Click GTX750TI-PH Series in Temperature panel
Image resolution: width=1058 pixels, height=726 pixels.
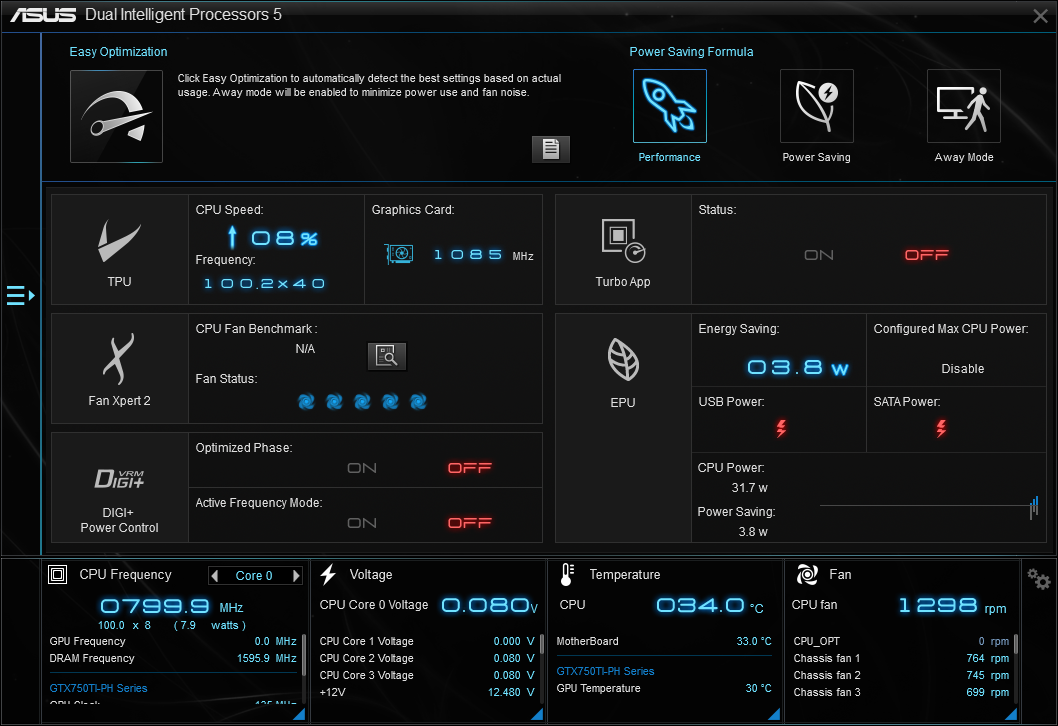click(605, 671)
